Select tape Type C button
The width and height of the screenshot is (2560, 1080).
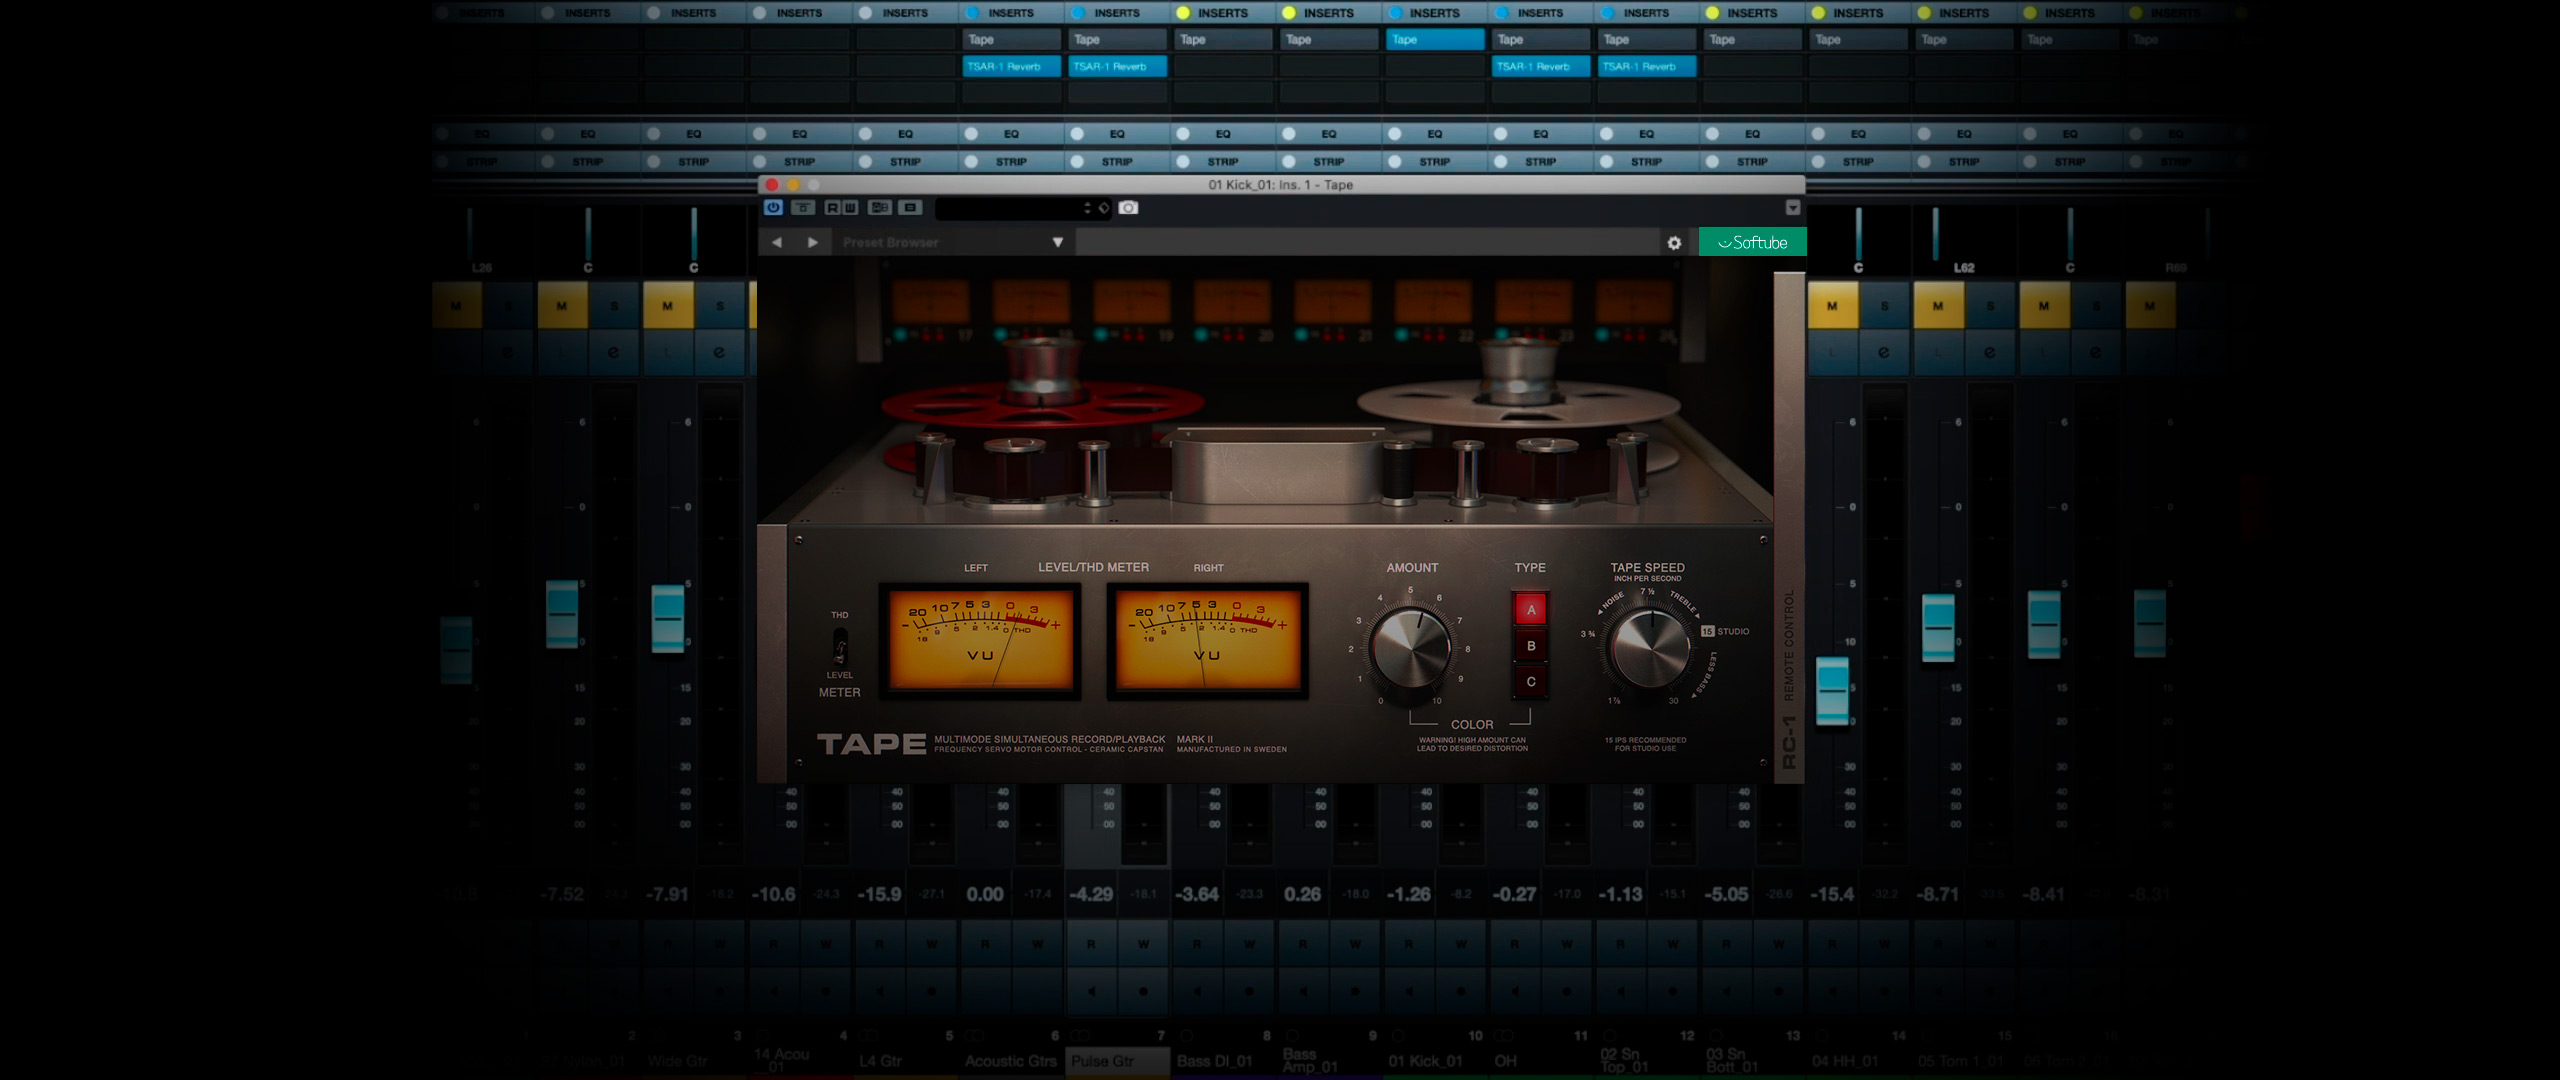click(x=1530, y=681)
